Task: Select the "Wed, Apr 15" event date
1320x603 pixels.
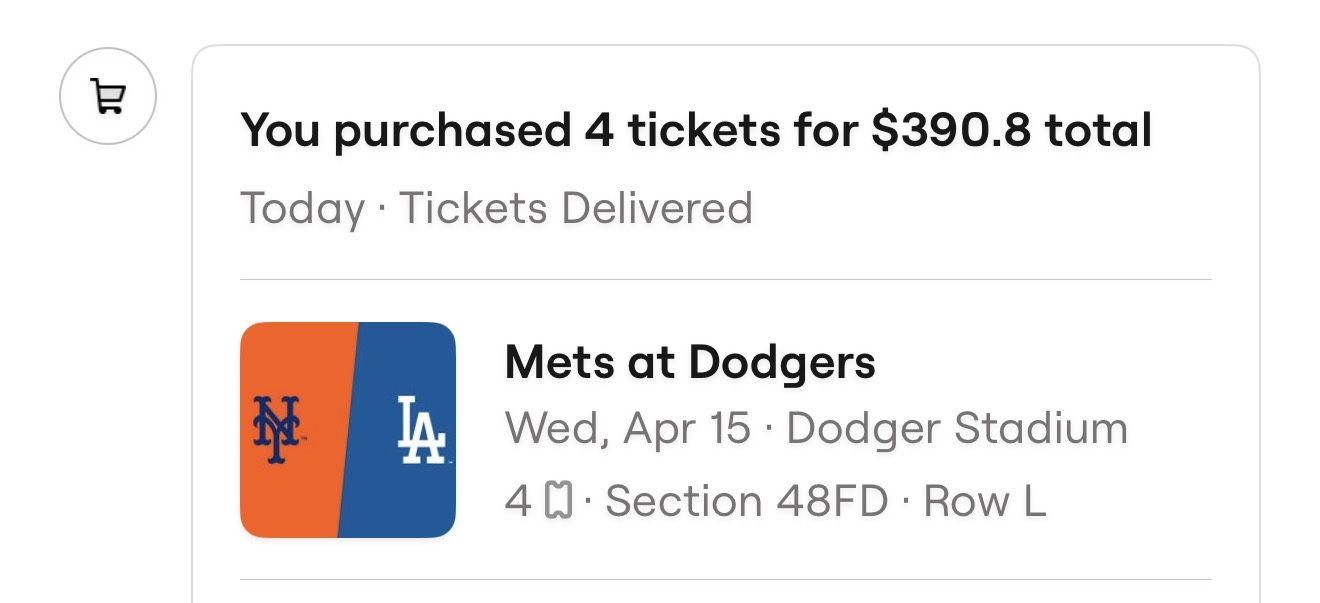Action: pos(628,429)
